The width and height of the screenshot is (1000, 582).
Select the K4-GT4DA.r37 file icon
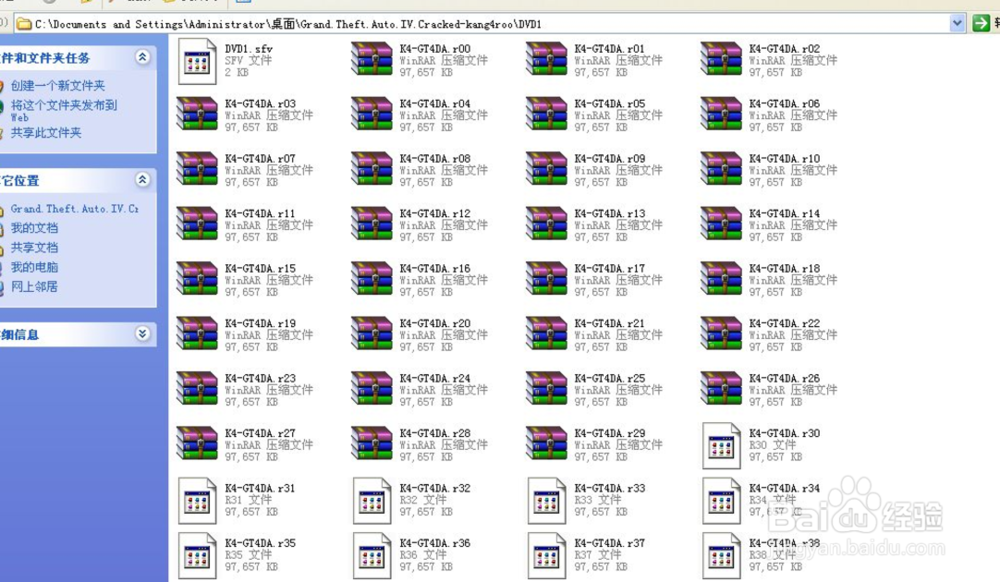[547, 556]
